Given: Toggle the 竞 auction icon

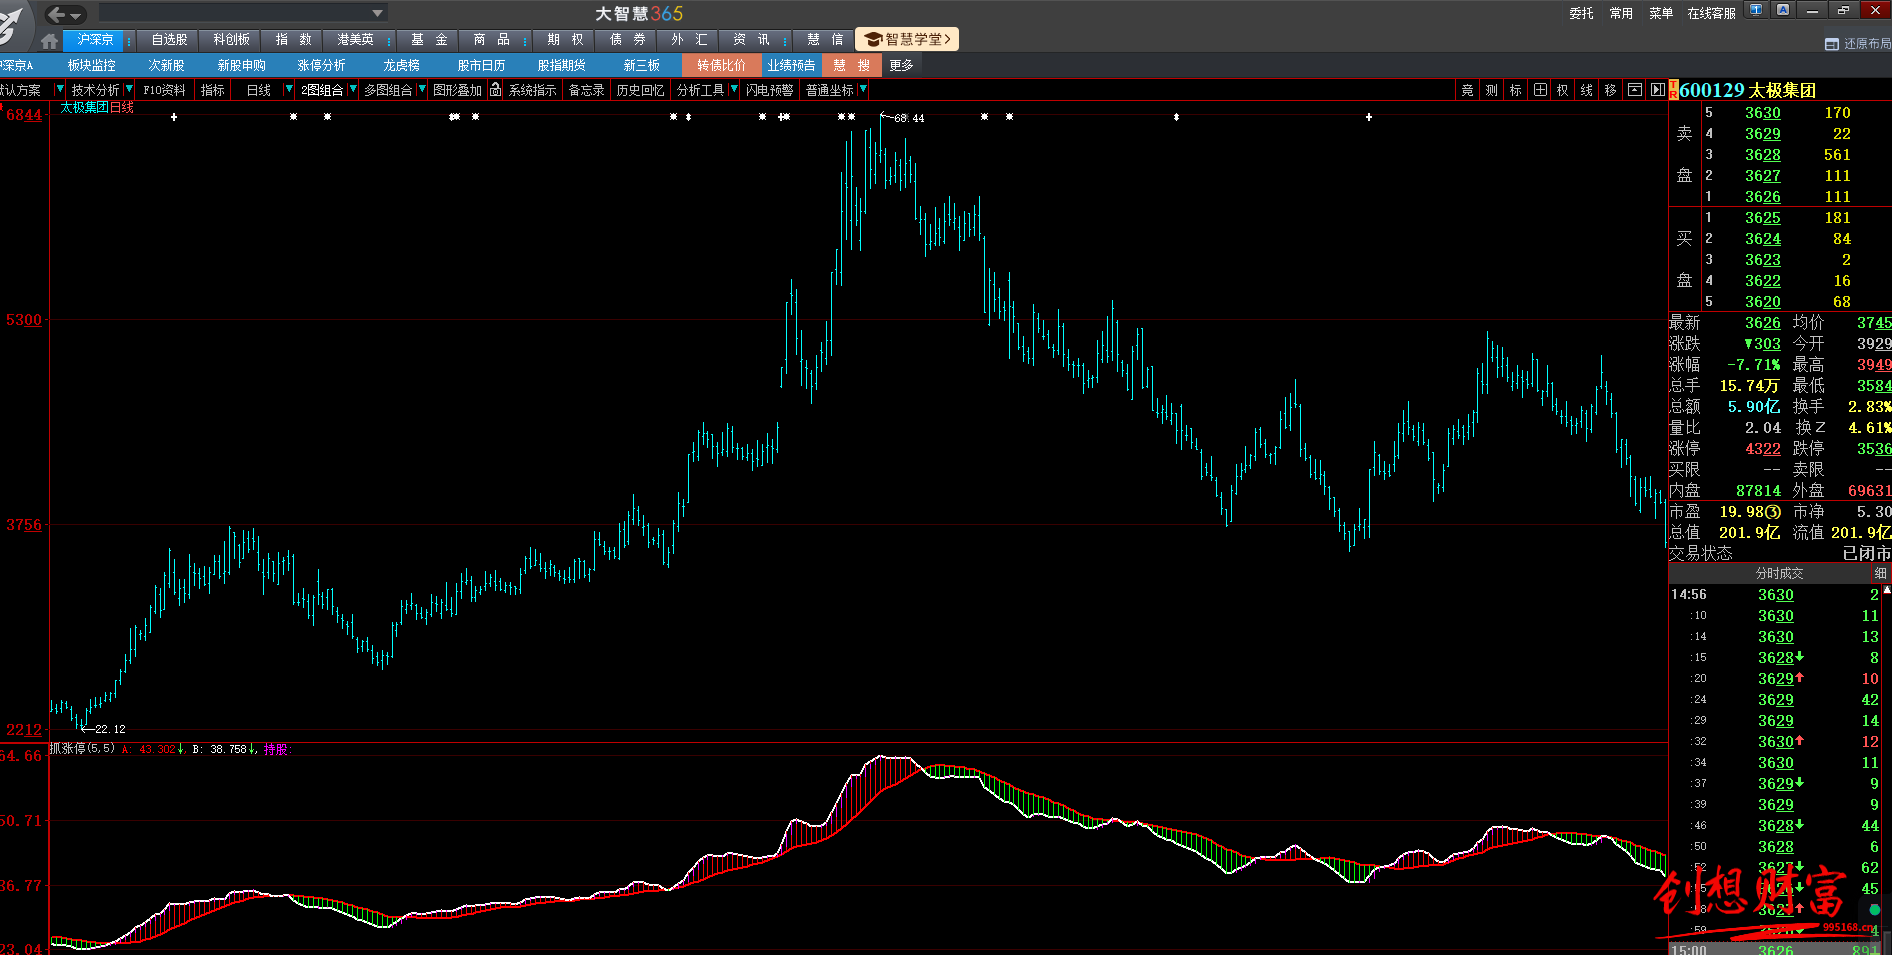Looking at the screenshot, I should (x=1467, y=90).
